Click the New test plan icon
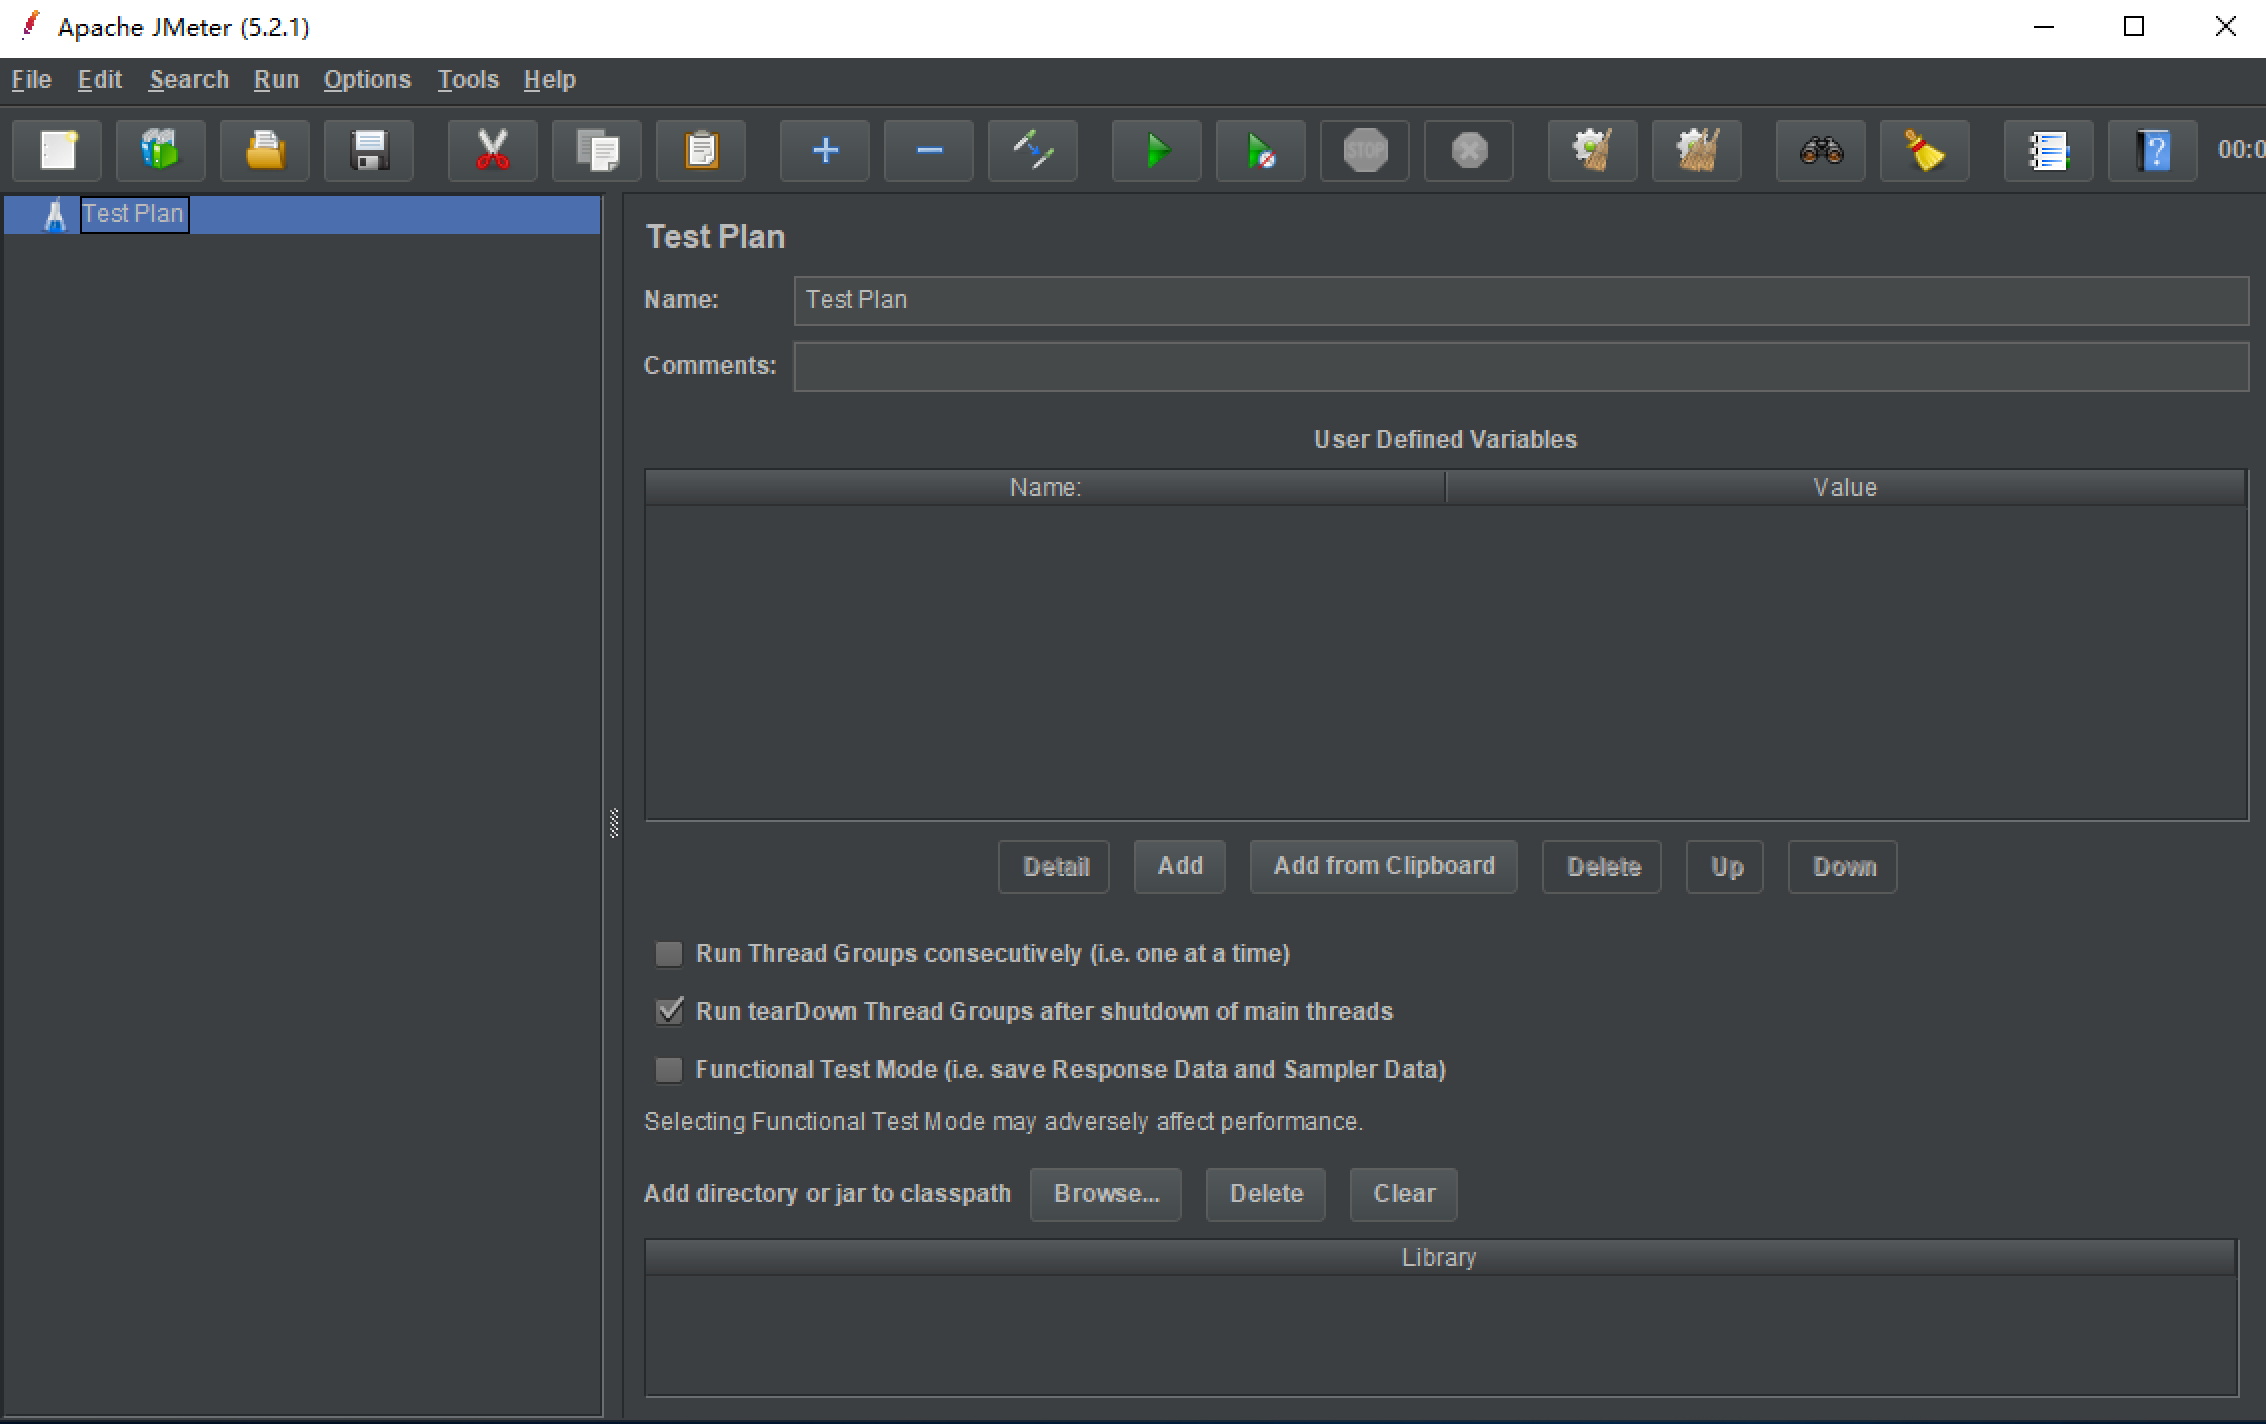 58,151
